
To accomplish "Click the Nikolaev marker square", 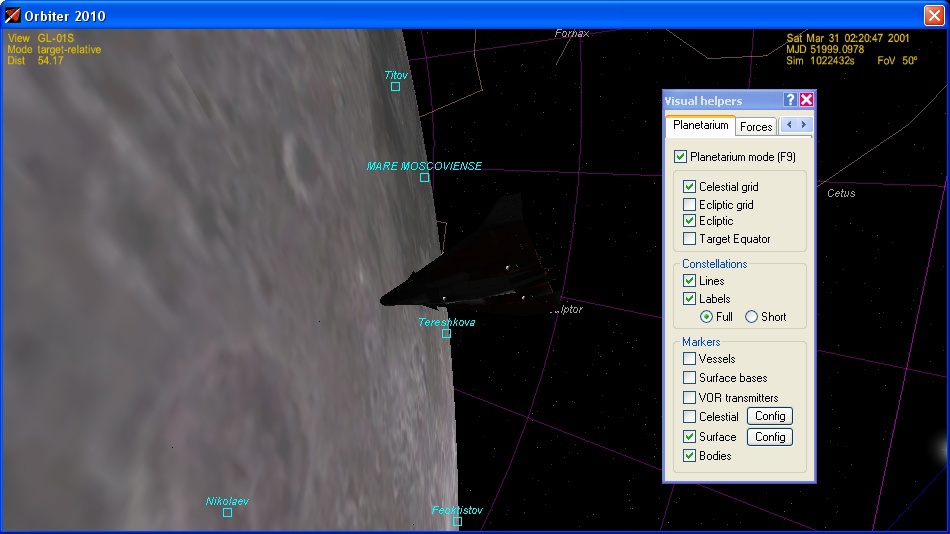I will [227, 513].
